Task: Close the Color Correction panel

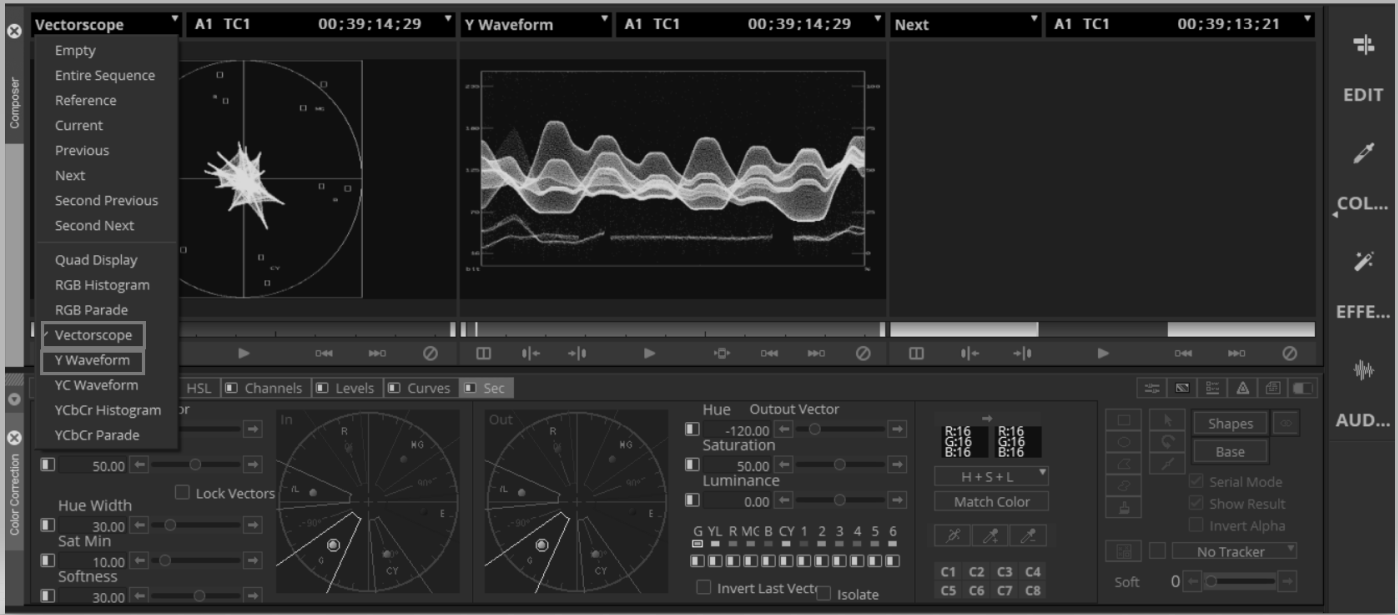Action: pos(14,438)
